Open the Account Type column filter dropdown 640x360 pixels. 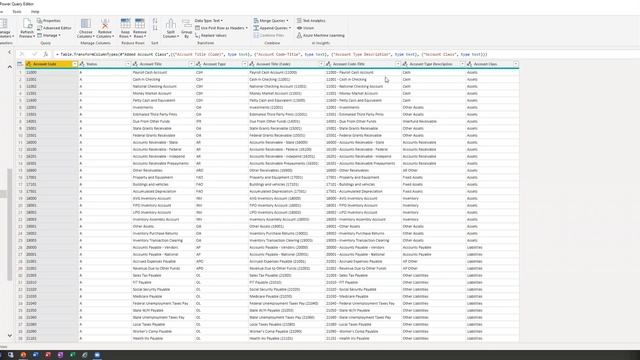pyautogui.click(x=244, y=64)
